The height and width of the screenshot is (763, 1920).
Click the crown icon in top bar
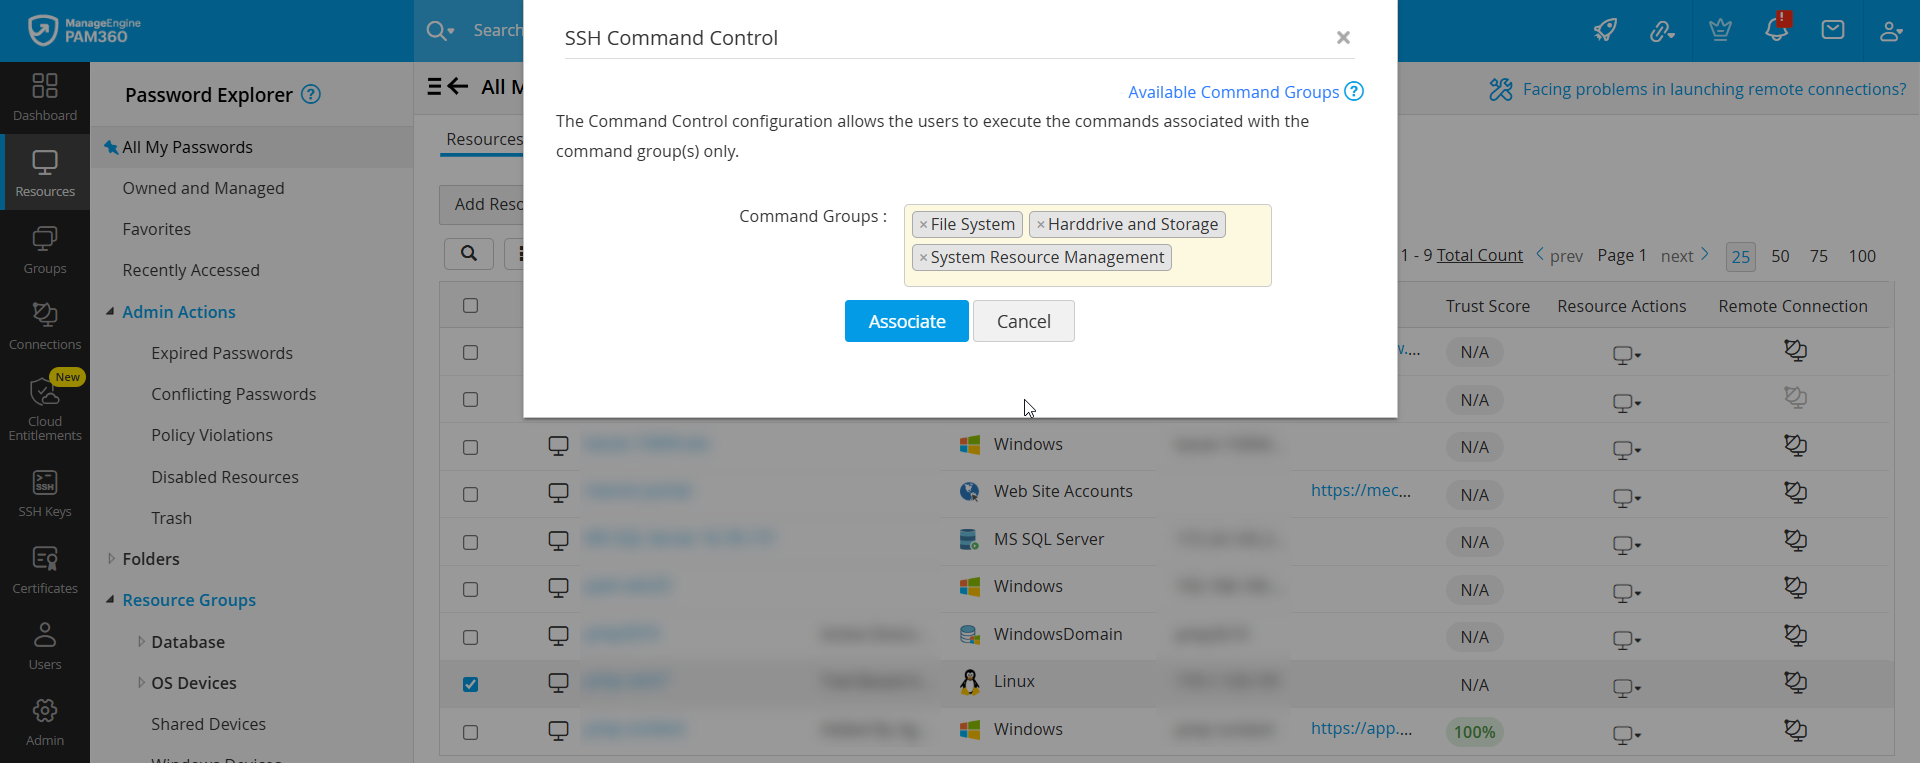[x=1720, y=30]
